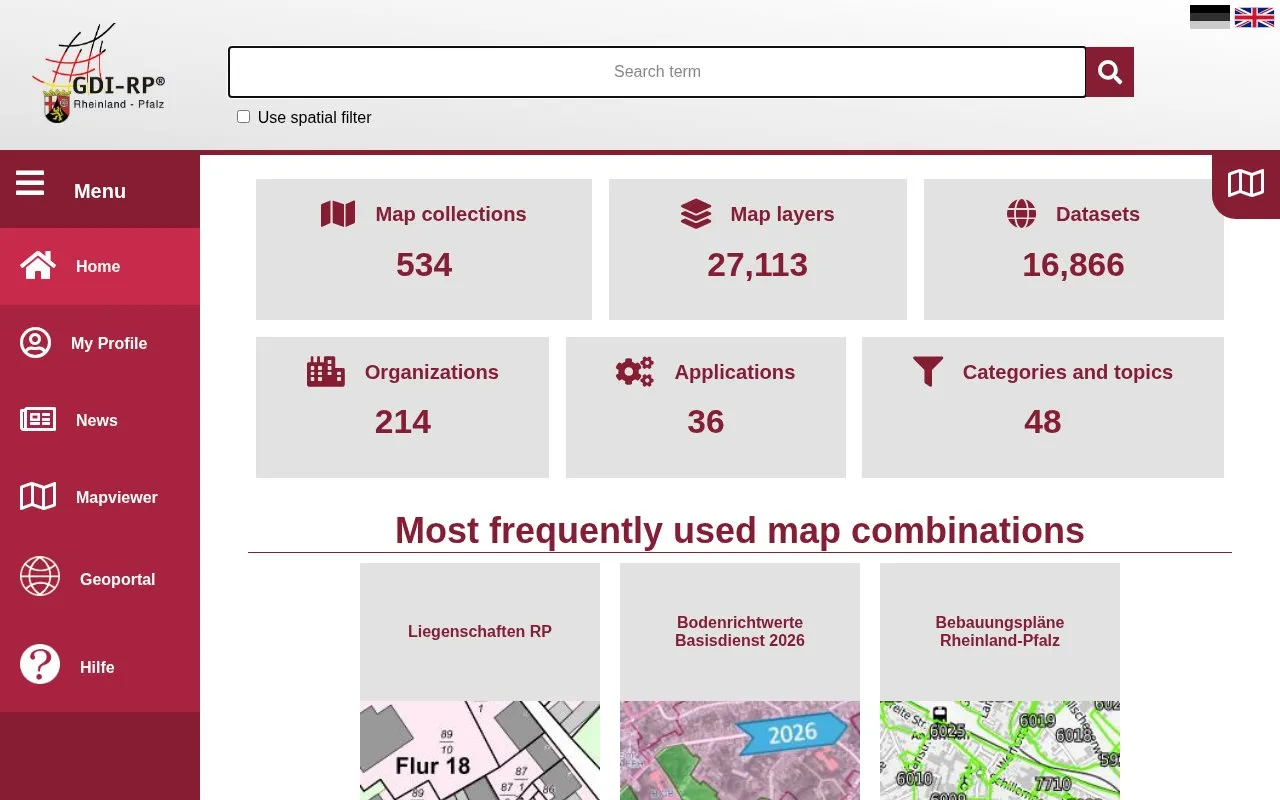
Task: Open Mapviewer from the sidebar
Action: (100, 497)
